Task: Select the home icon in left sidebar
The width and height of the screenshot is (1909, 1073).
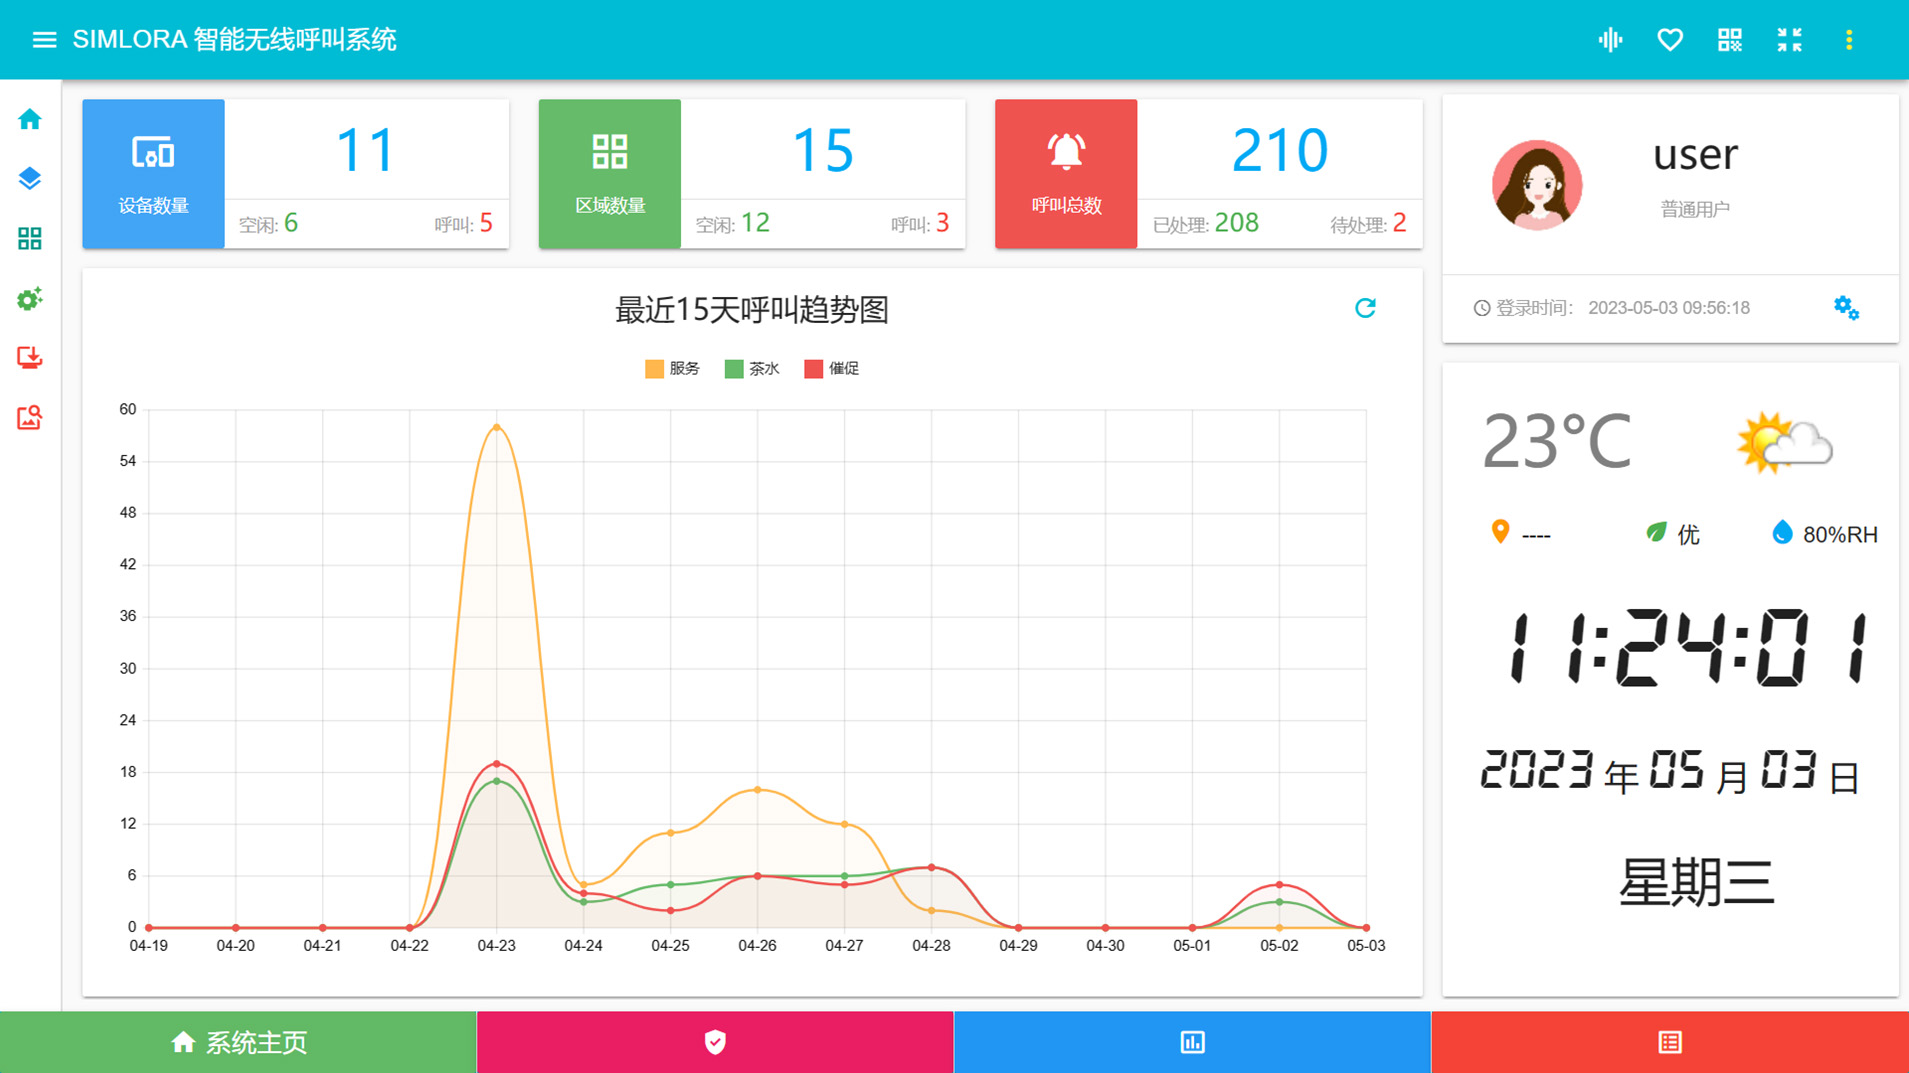Action: (x=30, y=120)
